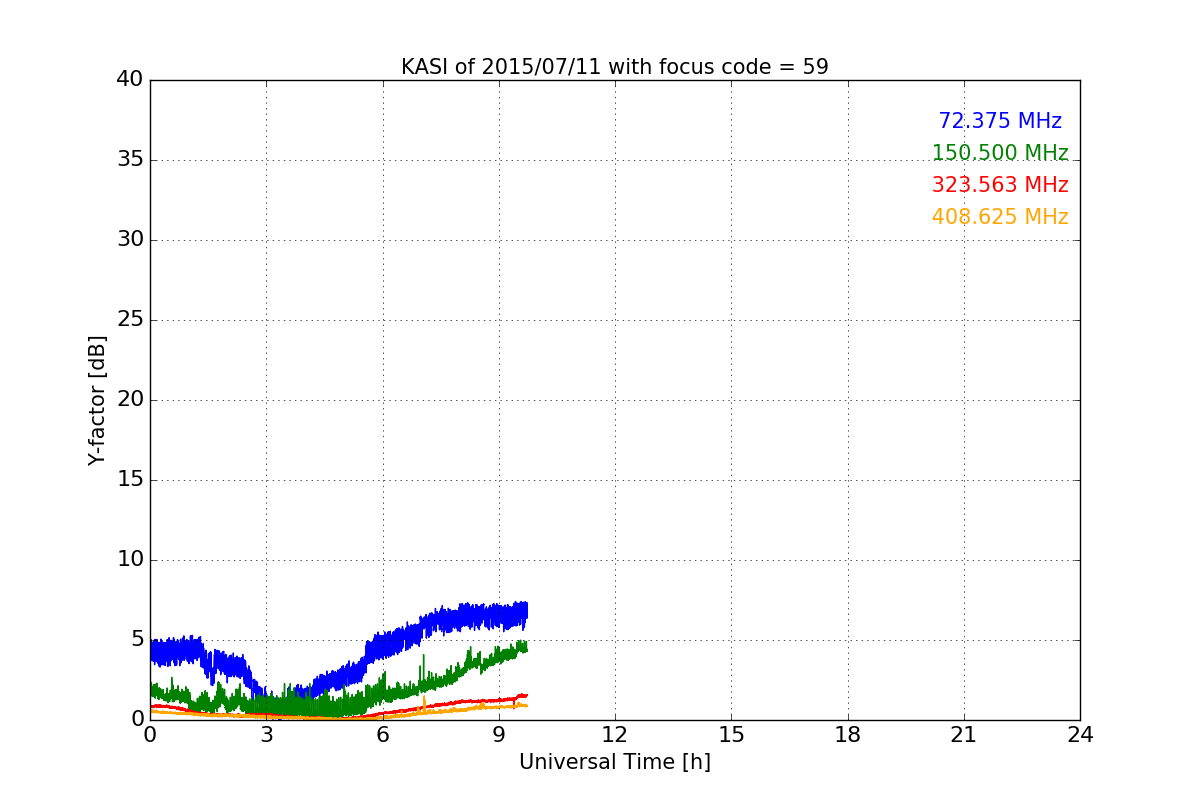Click the x-axis tick label 12
This screenshot has height=800, width=1200.
click(x=615, y=734)
